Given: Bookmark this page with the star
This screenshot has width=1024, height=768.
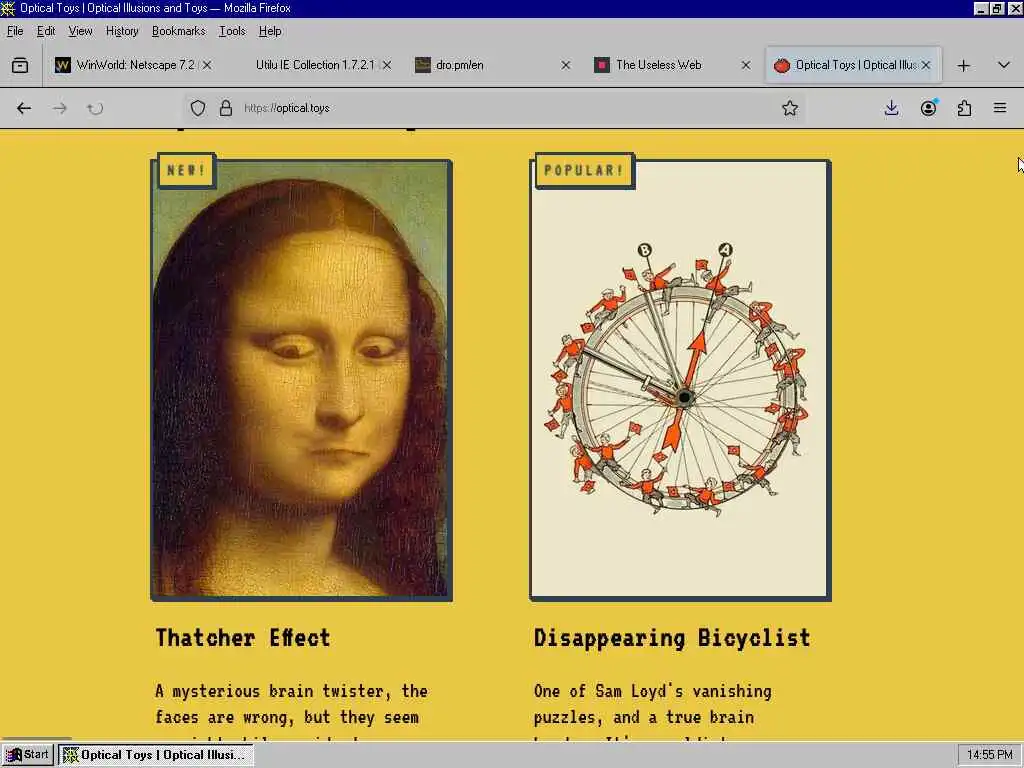Looking at the screenshot, I should [790, 108].
